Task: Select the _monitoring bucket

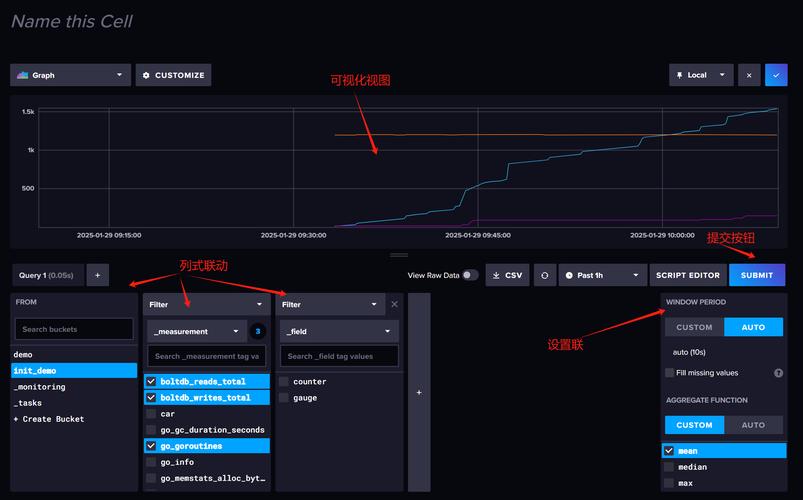Action: pyautogui.click(x=74, y=387)
